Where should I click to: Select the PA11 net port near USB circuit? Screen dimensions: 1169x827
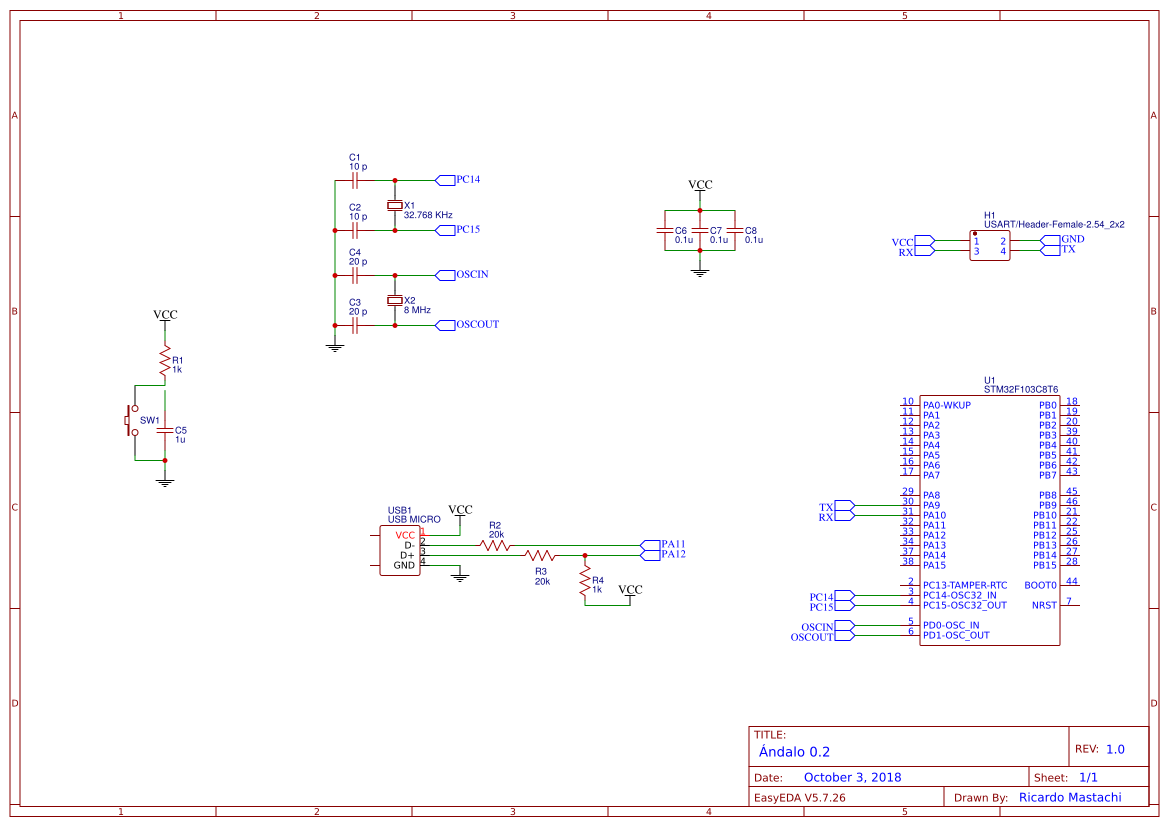(652, 545)
